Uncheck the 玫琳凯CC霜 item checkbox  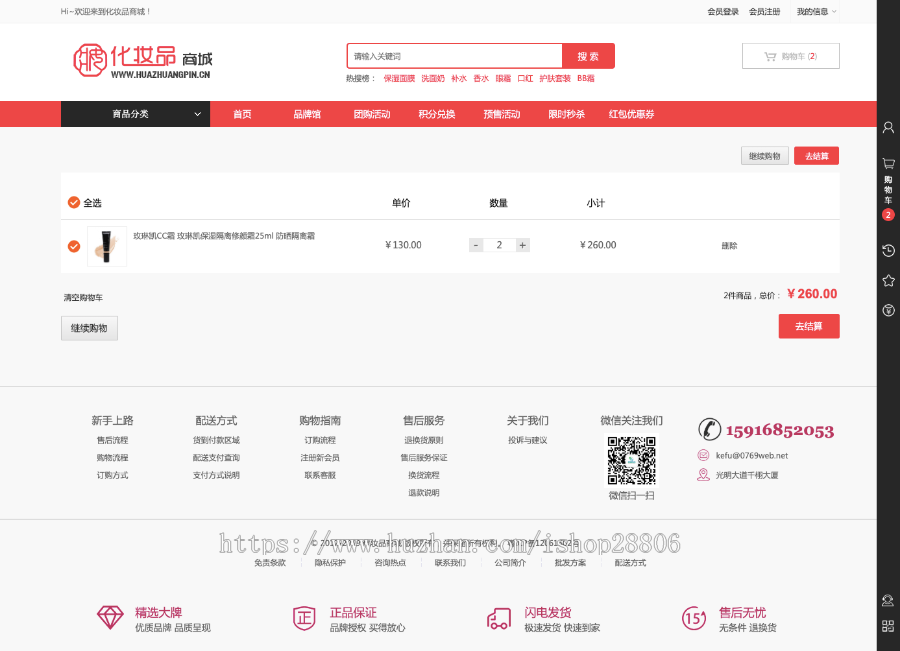pyautogui.click(x=74, y=246)
